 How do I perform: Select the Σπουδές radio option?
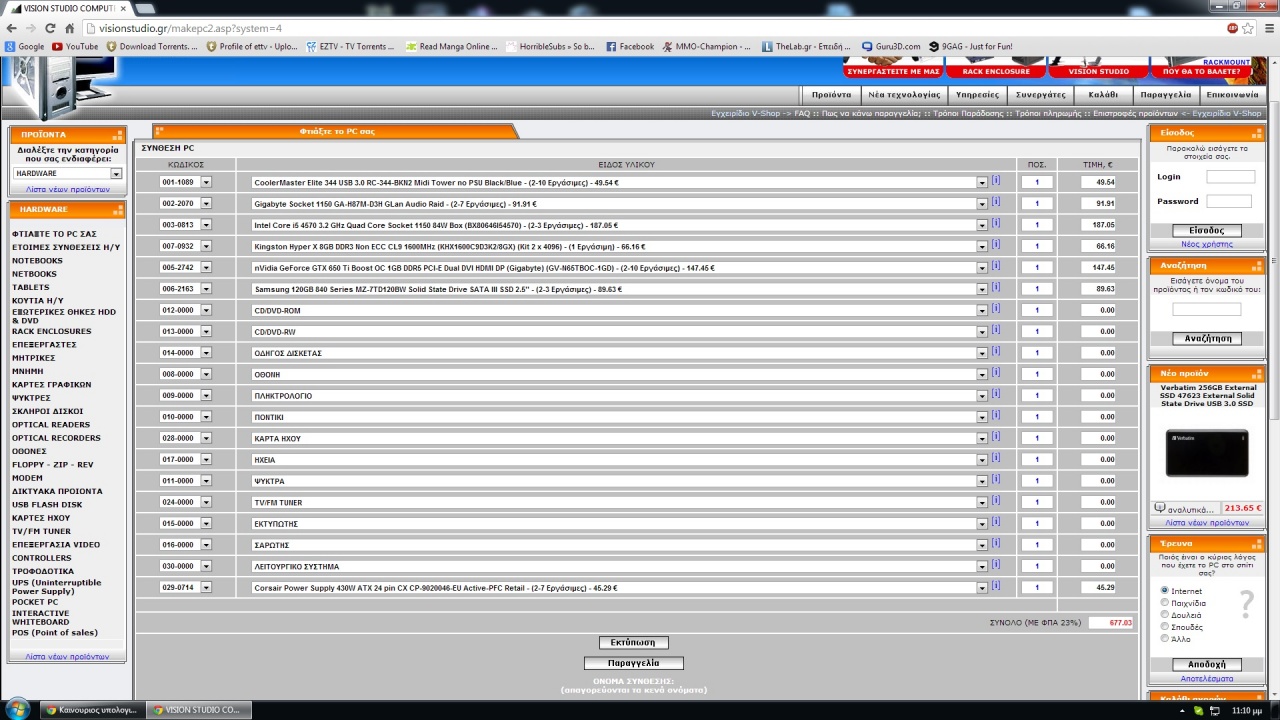point(1165,626)
